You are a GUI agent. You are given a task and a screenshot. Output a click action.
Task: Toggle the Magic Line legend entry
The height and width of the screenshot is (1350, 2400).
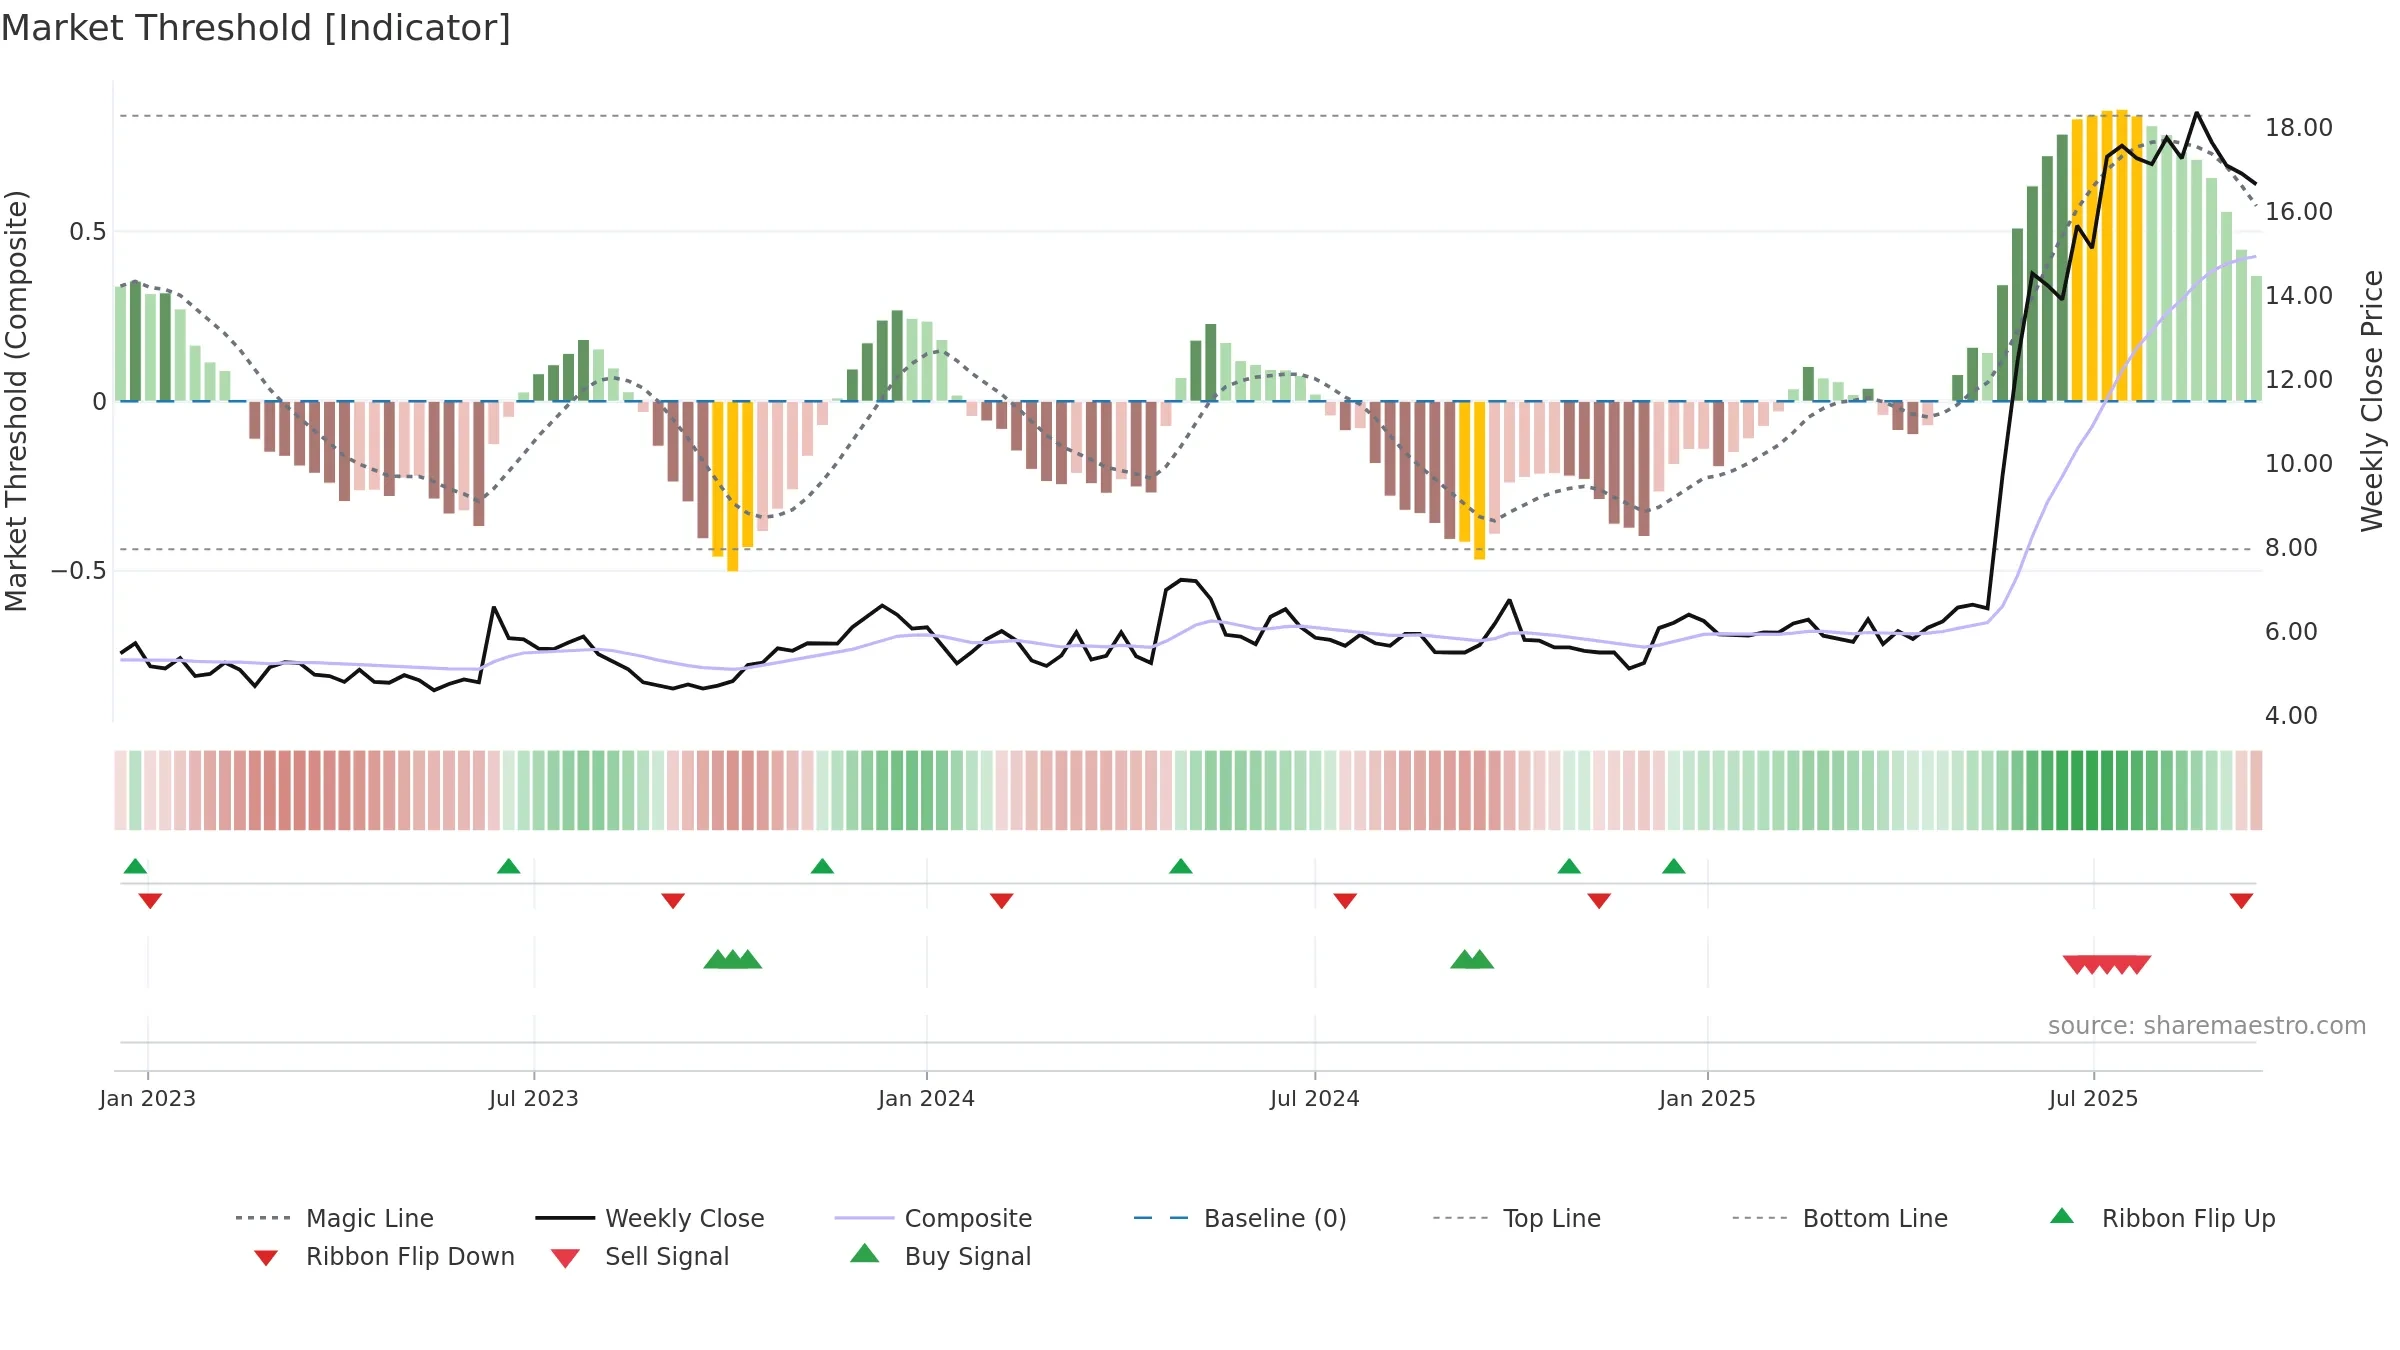point(335,1218)
